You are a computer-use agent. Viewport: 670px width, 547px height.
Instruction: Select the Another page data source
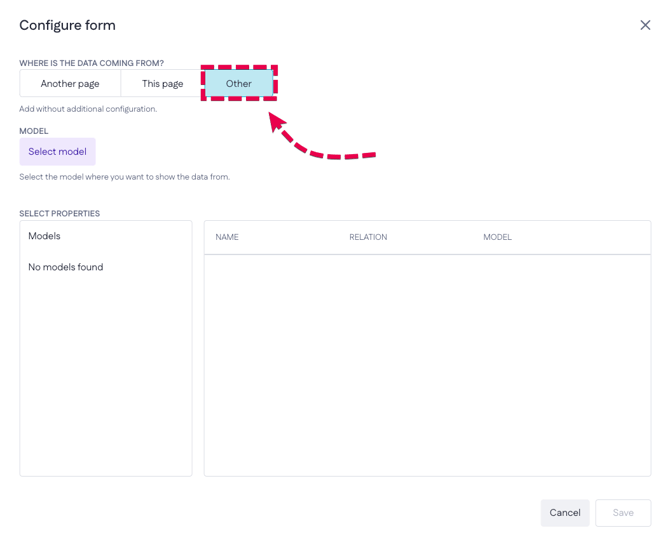point(70,83)
